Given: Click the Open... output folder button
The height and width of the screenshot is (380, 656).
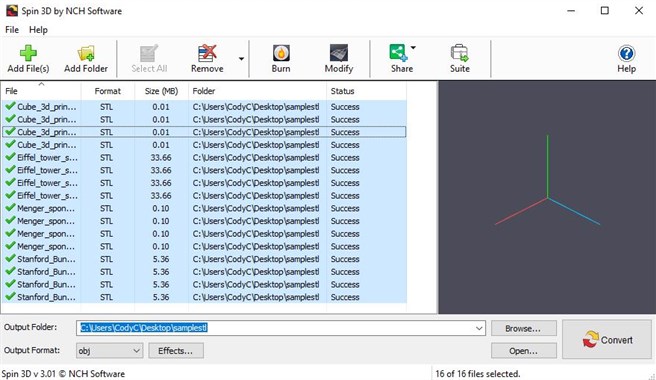Looking at the screenshot, I should coord(524,351).
